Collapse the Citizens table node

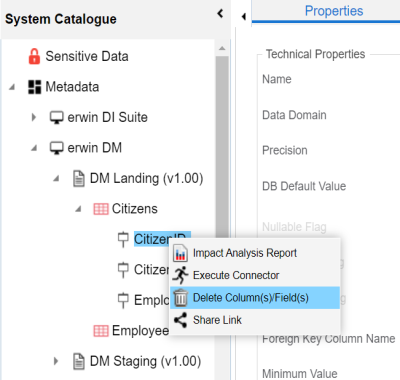[78, 209]
